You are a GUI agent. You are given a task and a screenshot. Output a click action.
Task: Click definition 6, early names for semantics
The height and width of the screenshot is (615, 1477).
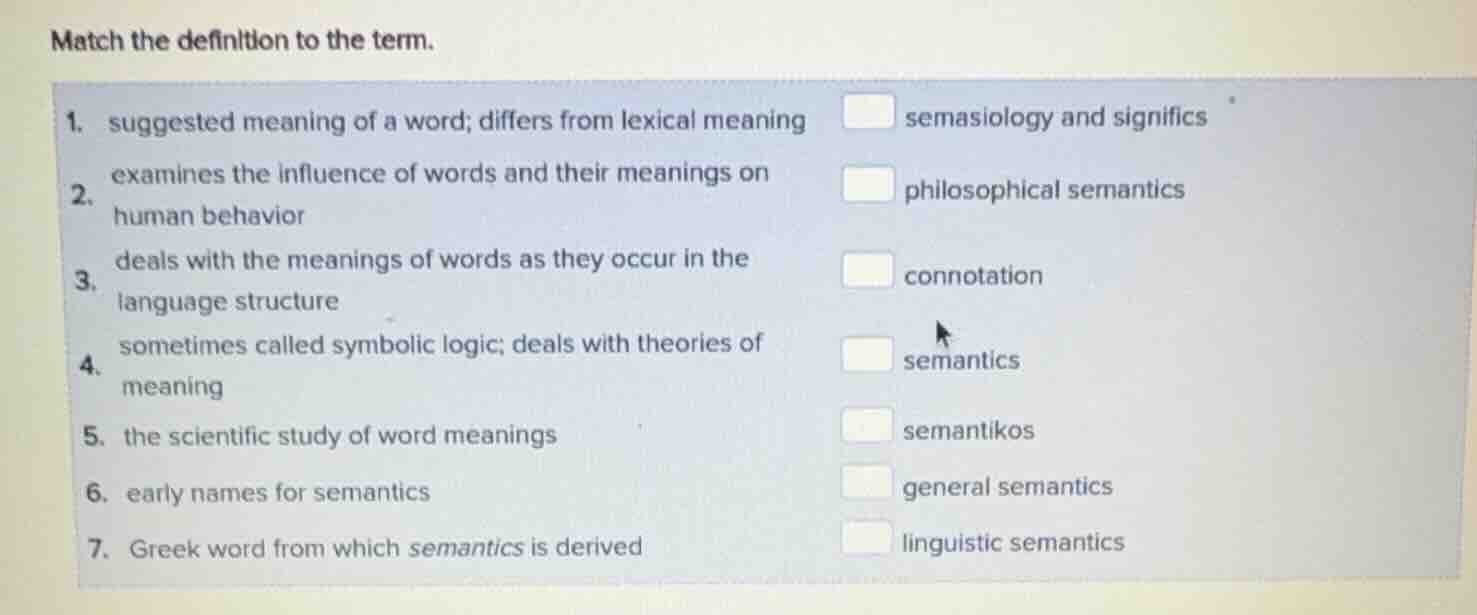pyautogui.click(x=277, y=492)
